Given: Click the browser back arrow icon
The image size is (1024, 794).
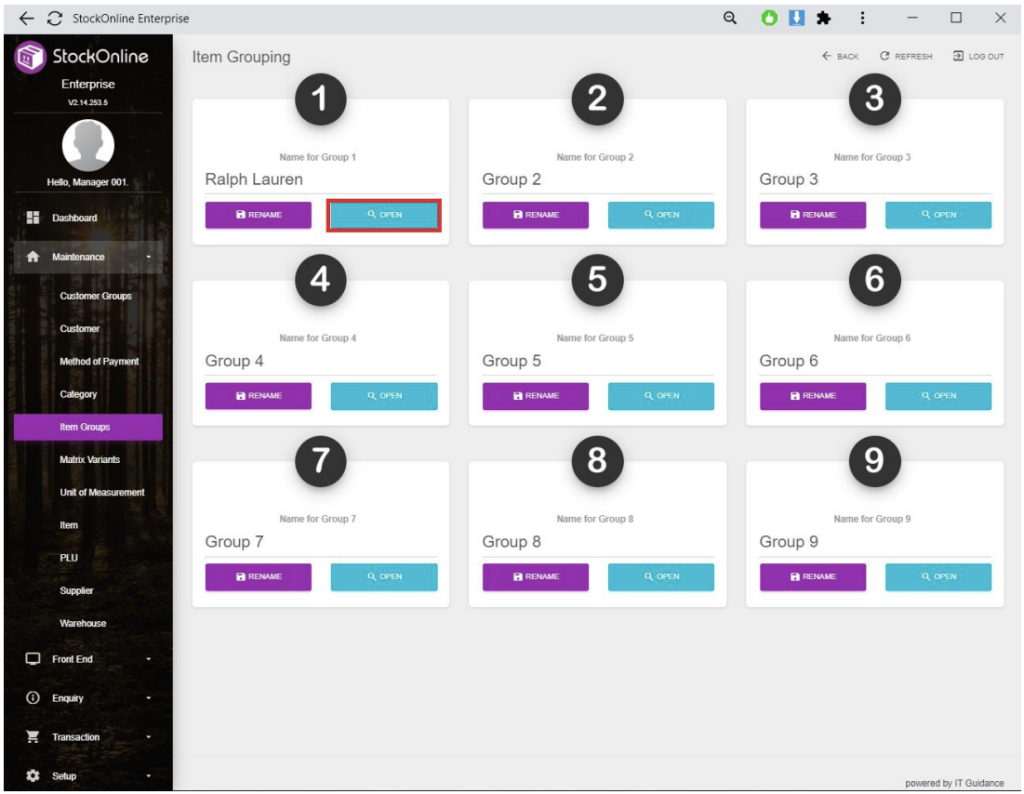Looking at the screenshot, I should (26, 18).
